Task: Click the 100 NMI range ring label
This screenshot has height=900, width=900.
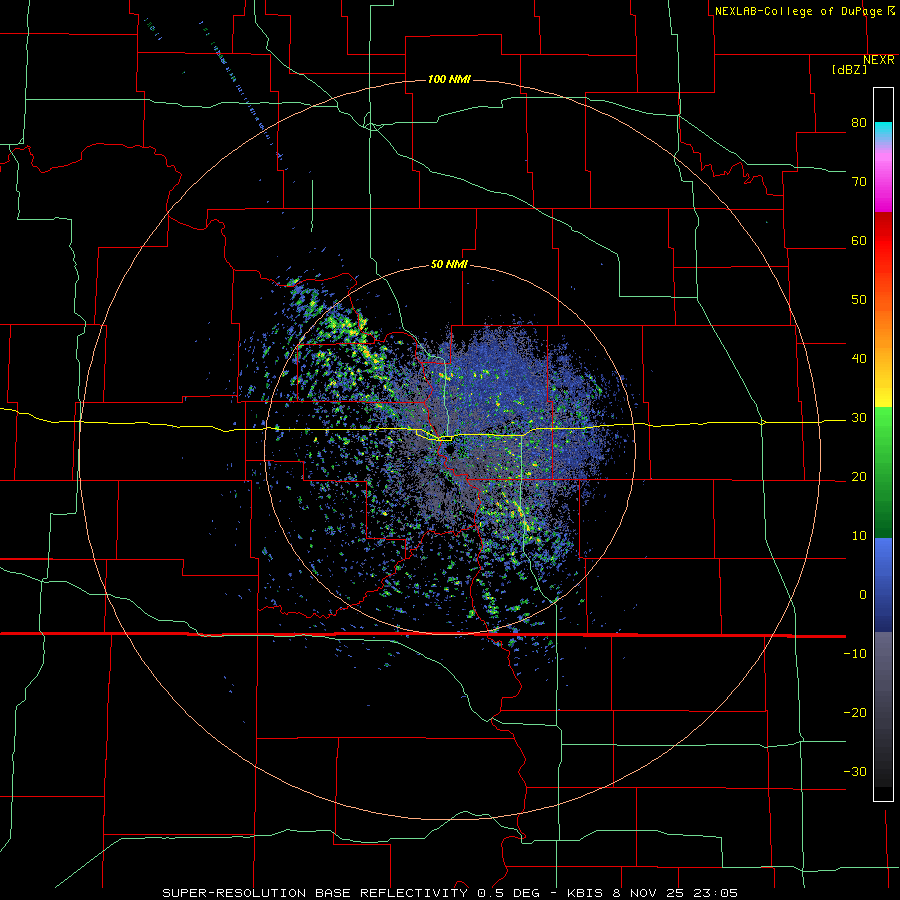Action: point(449,79)
